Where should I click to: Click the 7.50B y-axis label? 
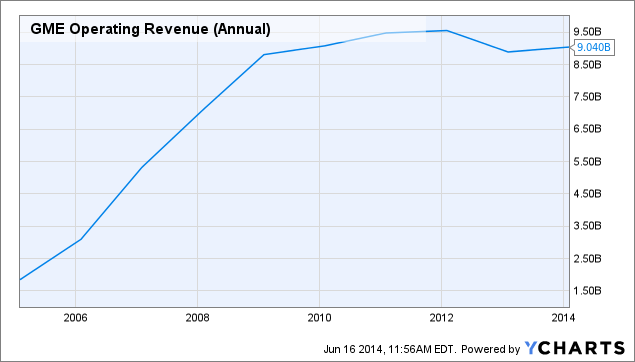point(588,97)
